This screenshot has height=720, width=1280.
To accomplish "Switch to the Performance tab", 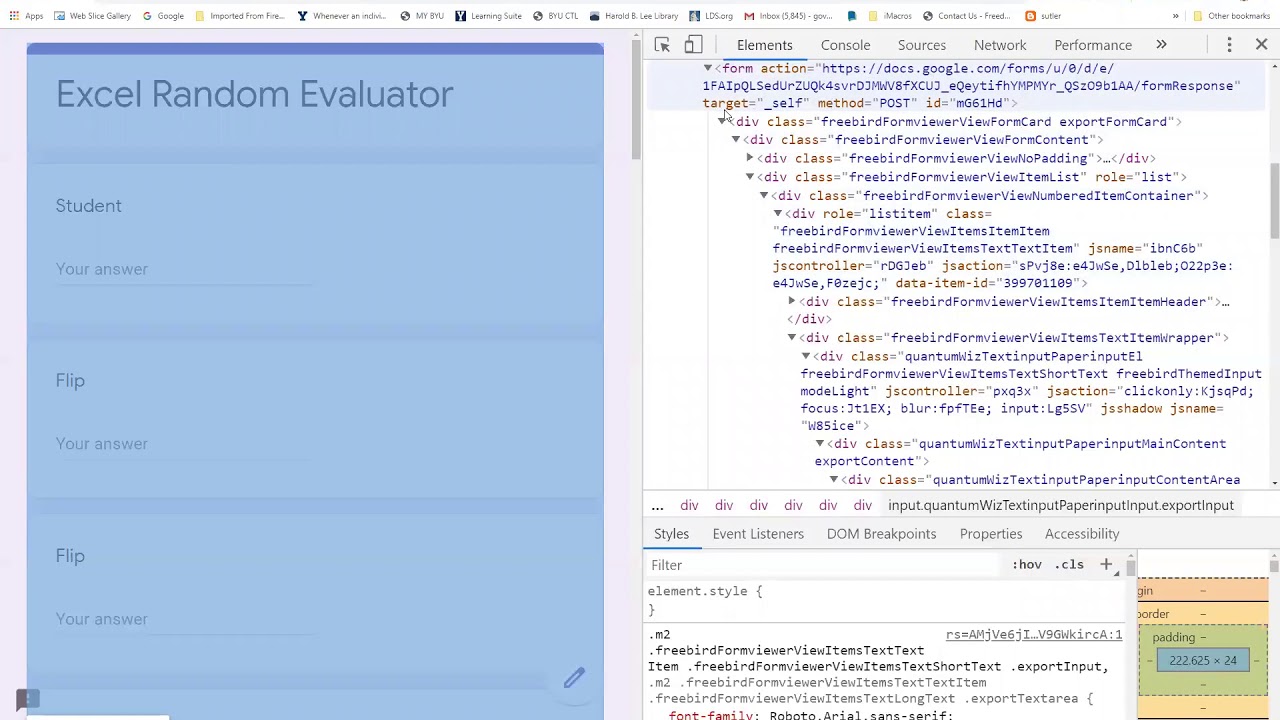I will (x=1093, y=45).
